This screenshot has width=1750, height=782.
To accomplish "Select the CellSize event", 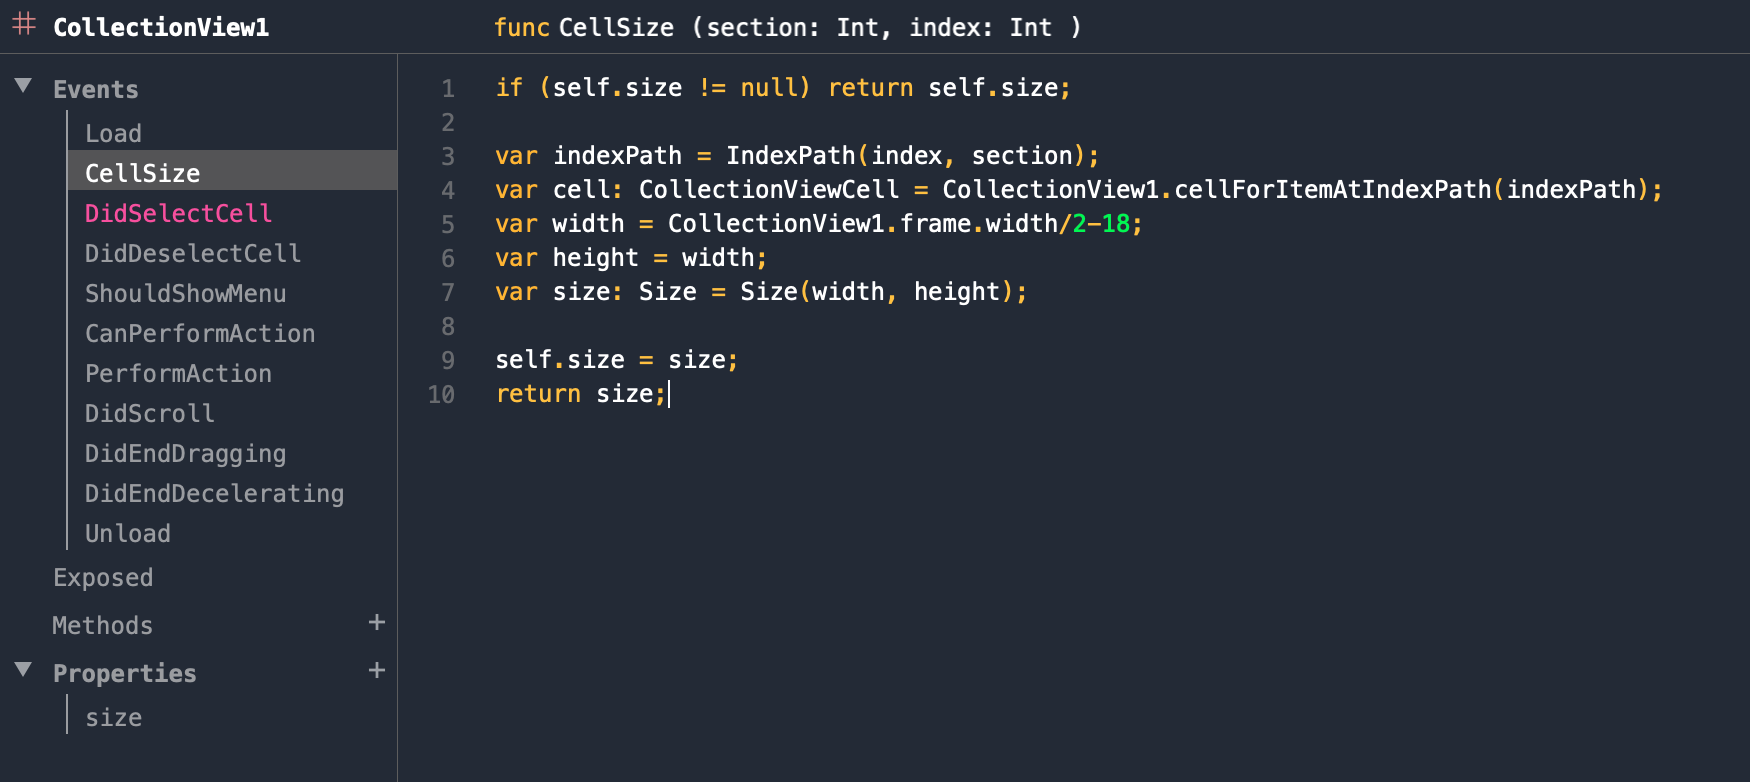I will pos(233,171).
